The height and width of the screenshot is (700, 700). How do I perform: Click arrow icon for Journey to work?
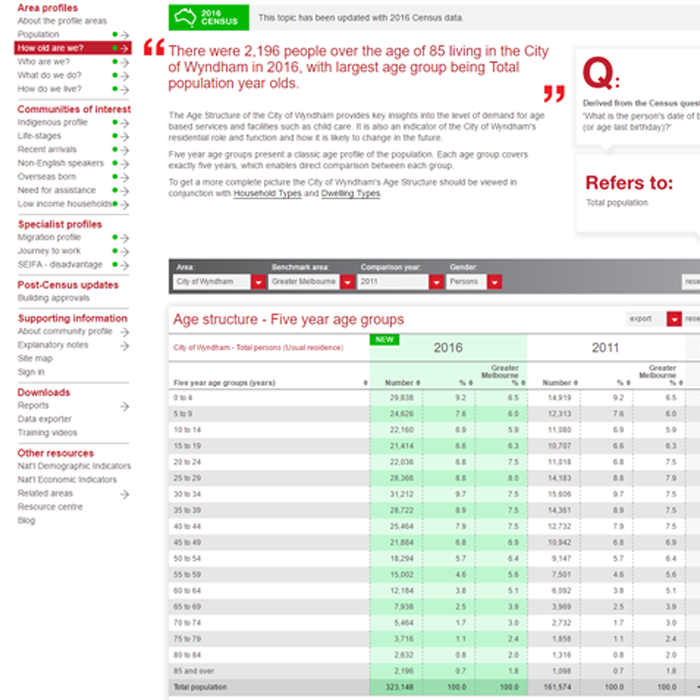[x=125, y=251]
